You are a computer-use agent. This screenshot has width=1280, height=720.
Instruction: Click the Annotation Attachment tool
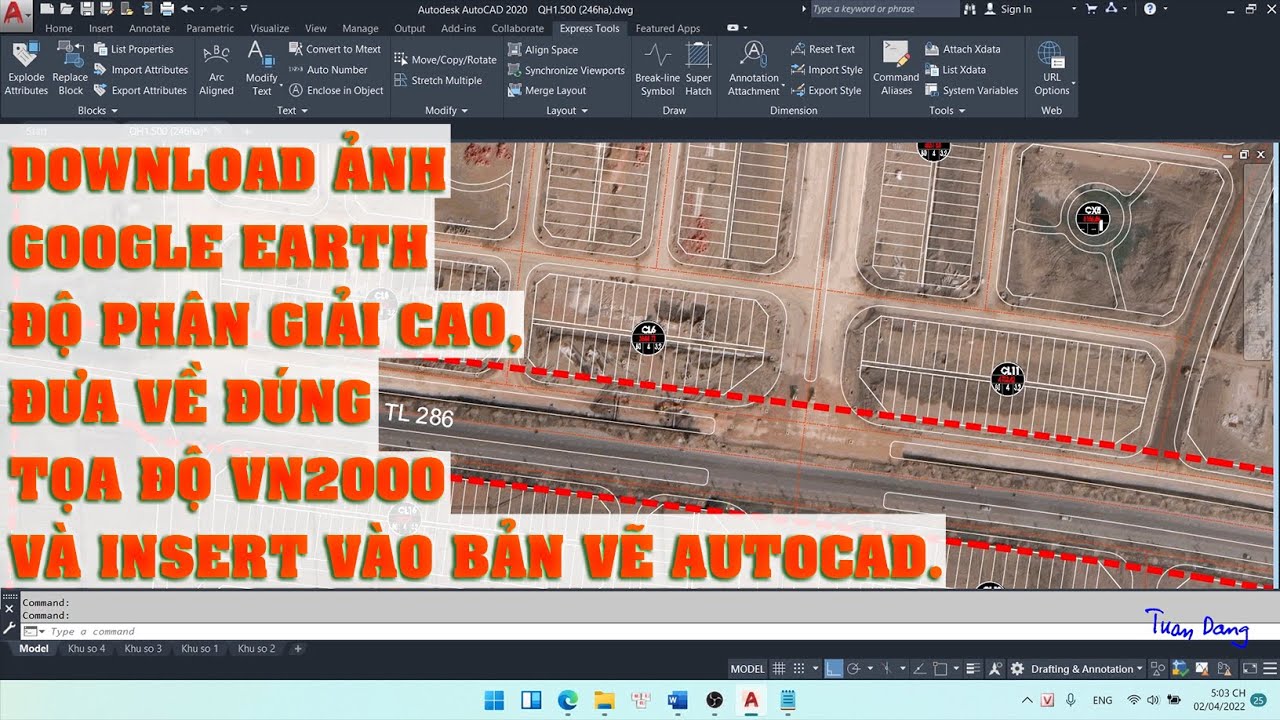pyautogui.click(x=753, y=69)
